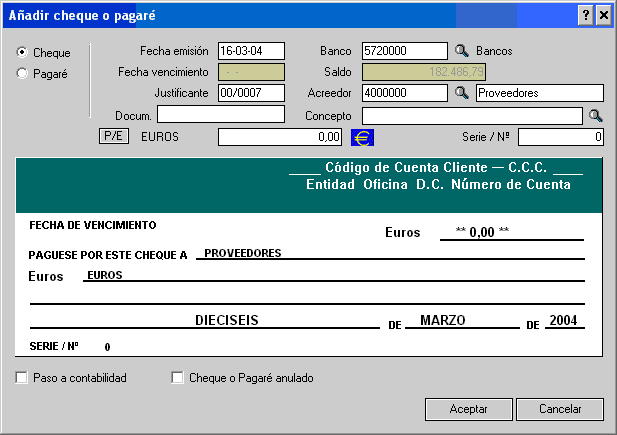Enable the Paso a contabilidad checkbox
The height and width of the screenshot is (435, 617).
[x=22, y=378]
